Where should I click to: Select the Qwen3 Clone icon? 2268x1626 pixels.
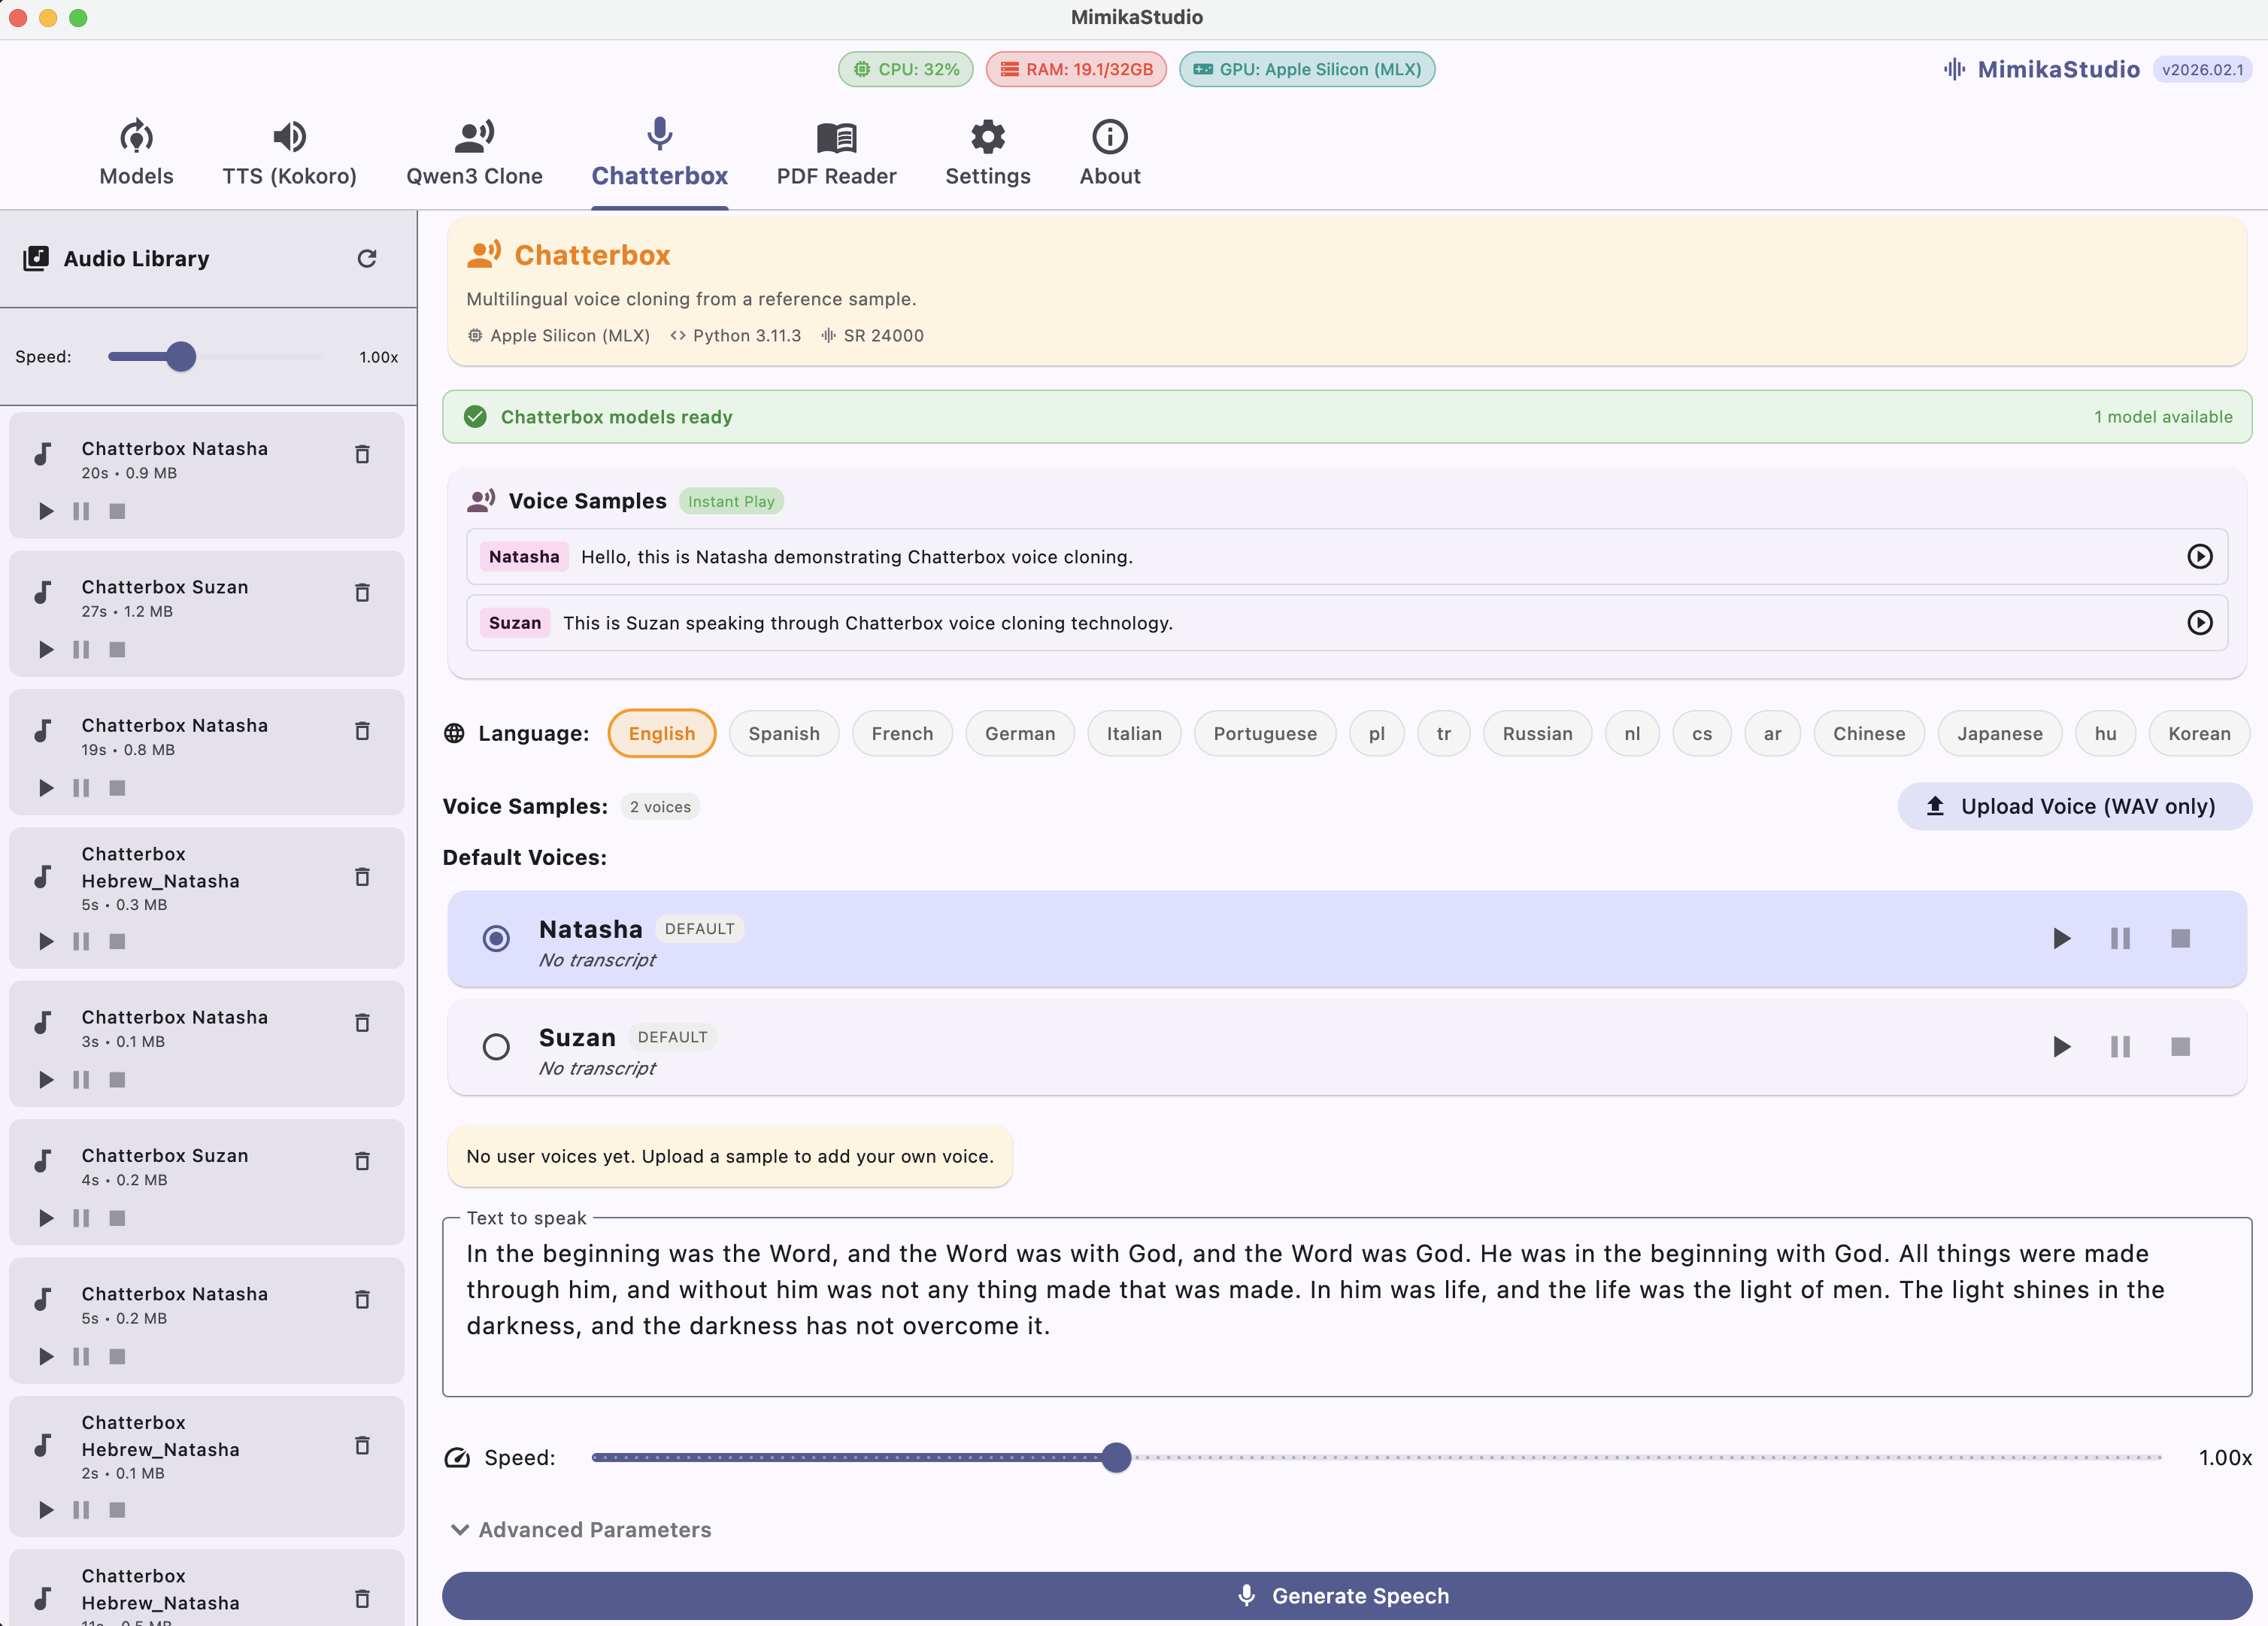coord(474,137)
